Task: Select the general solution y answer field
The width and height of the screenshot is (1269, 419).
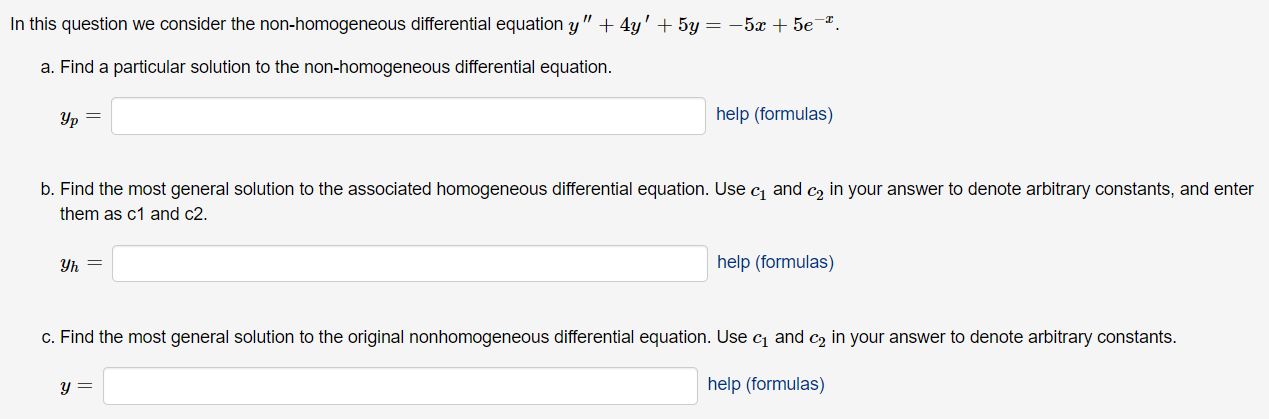Action: point(400,386)
